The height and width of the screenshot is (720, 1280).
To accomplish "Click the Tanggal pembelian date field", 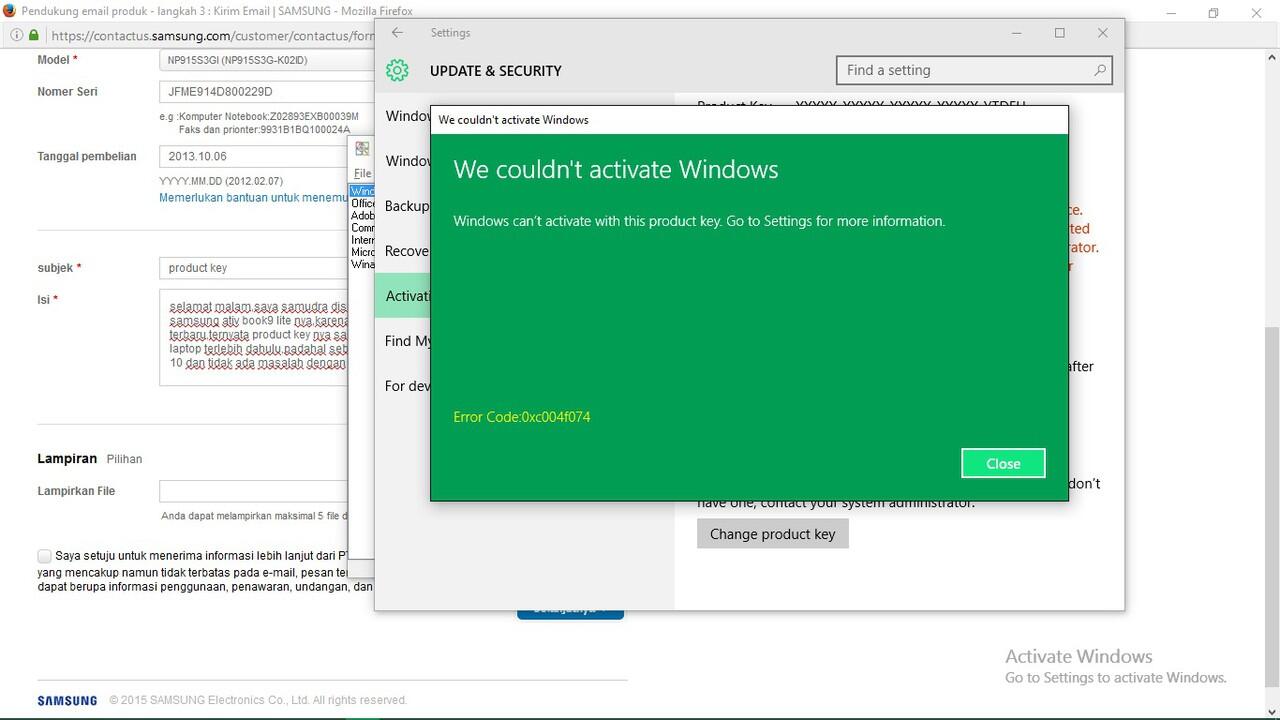I will click(x=255, y=156).
